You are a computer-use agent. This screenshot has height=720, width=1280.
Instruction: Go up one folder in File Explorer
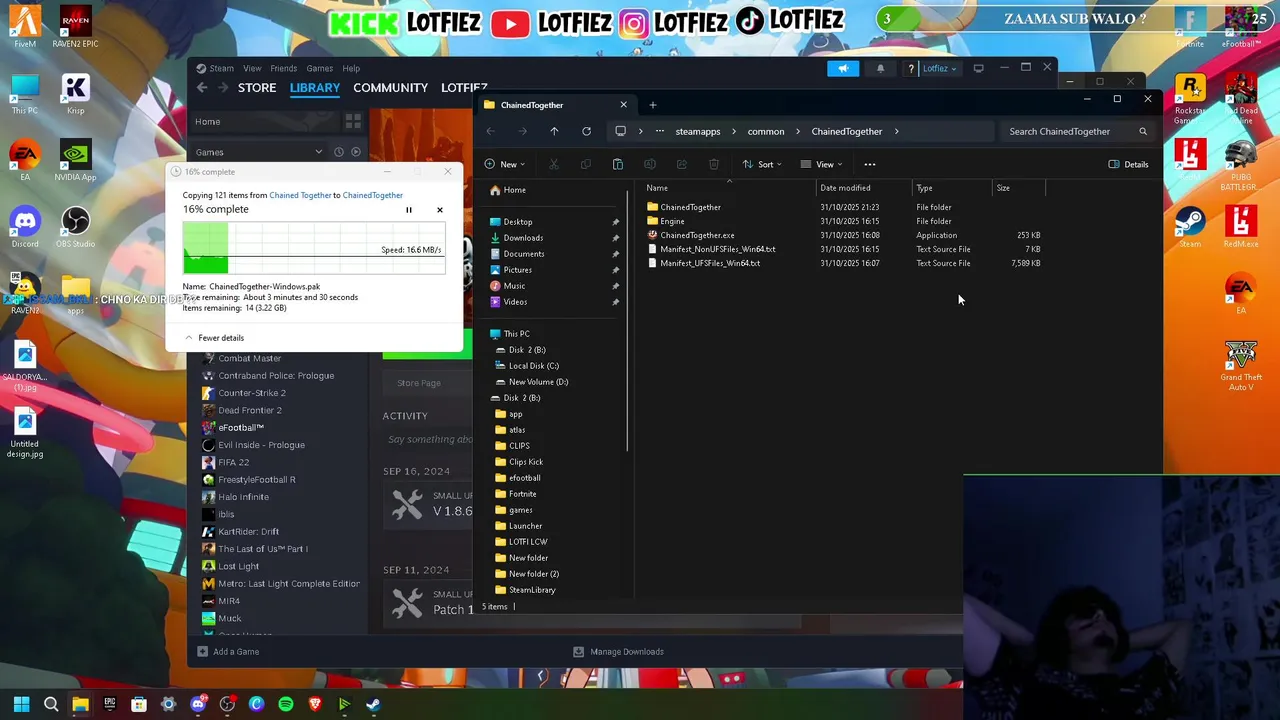554,131
